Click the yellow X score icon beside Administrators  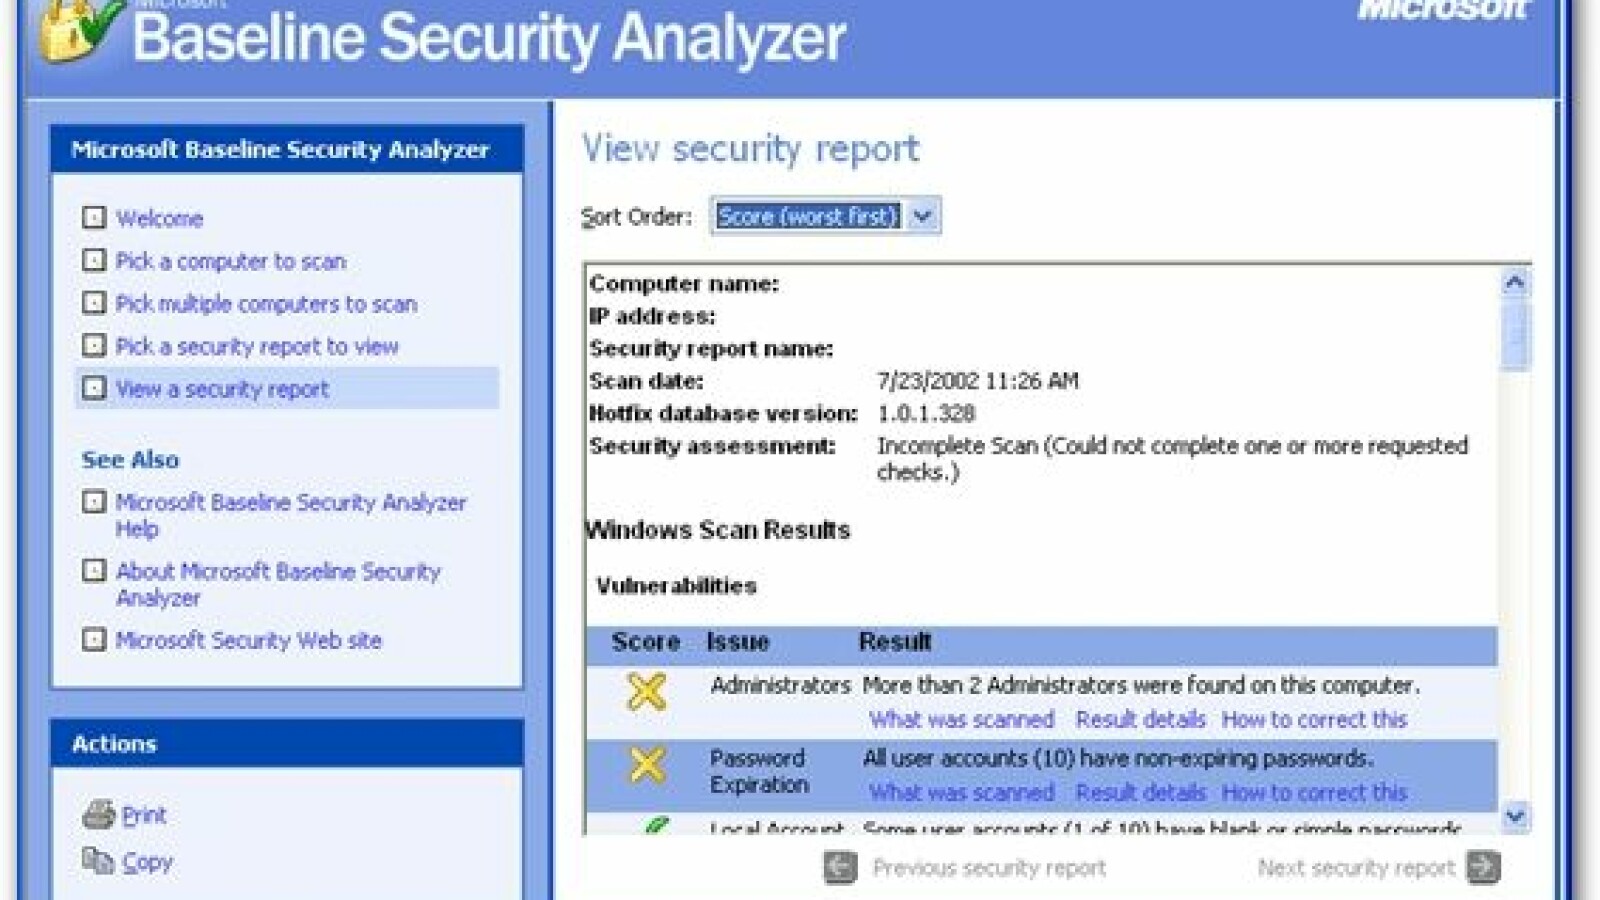[646, 692]
